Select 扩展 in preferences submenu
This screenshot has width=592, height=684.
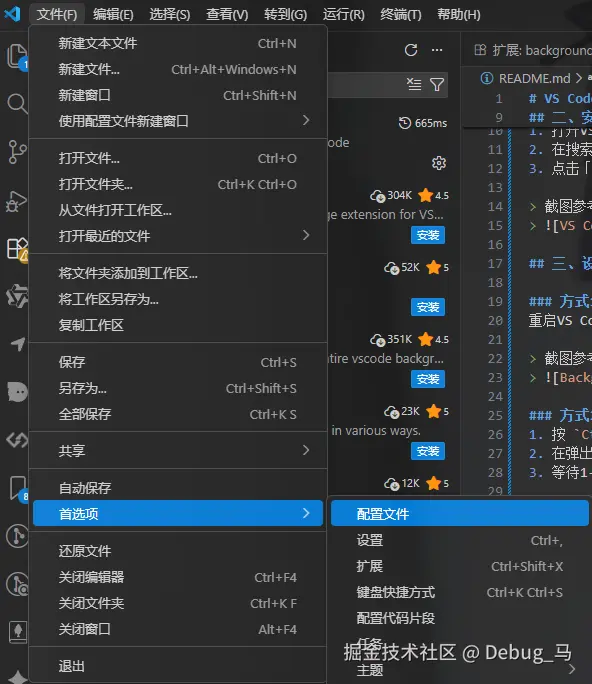459,566
